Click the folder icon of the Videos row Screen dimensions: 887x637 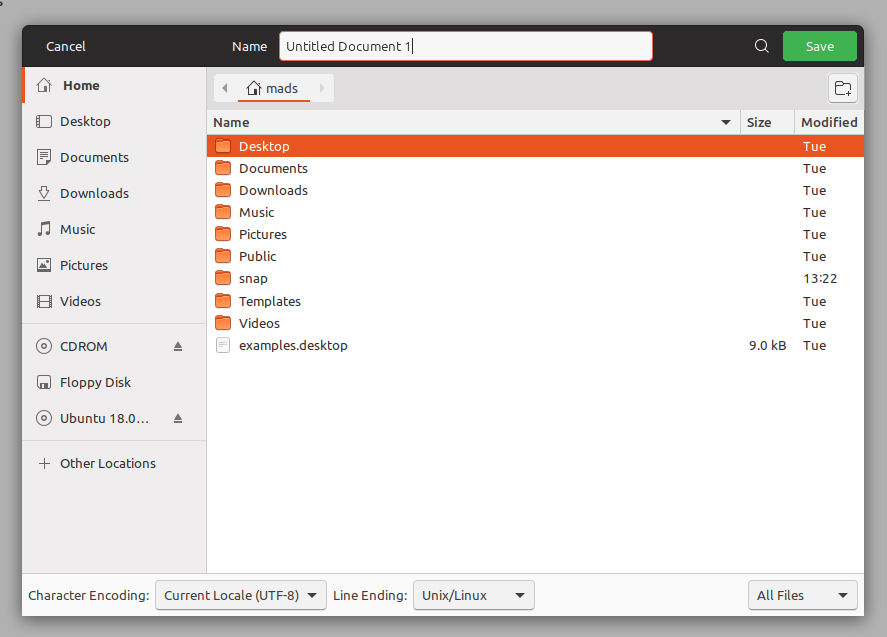[x=223, y=323]
